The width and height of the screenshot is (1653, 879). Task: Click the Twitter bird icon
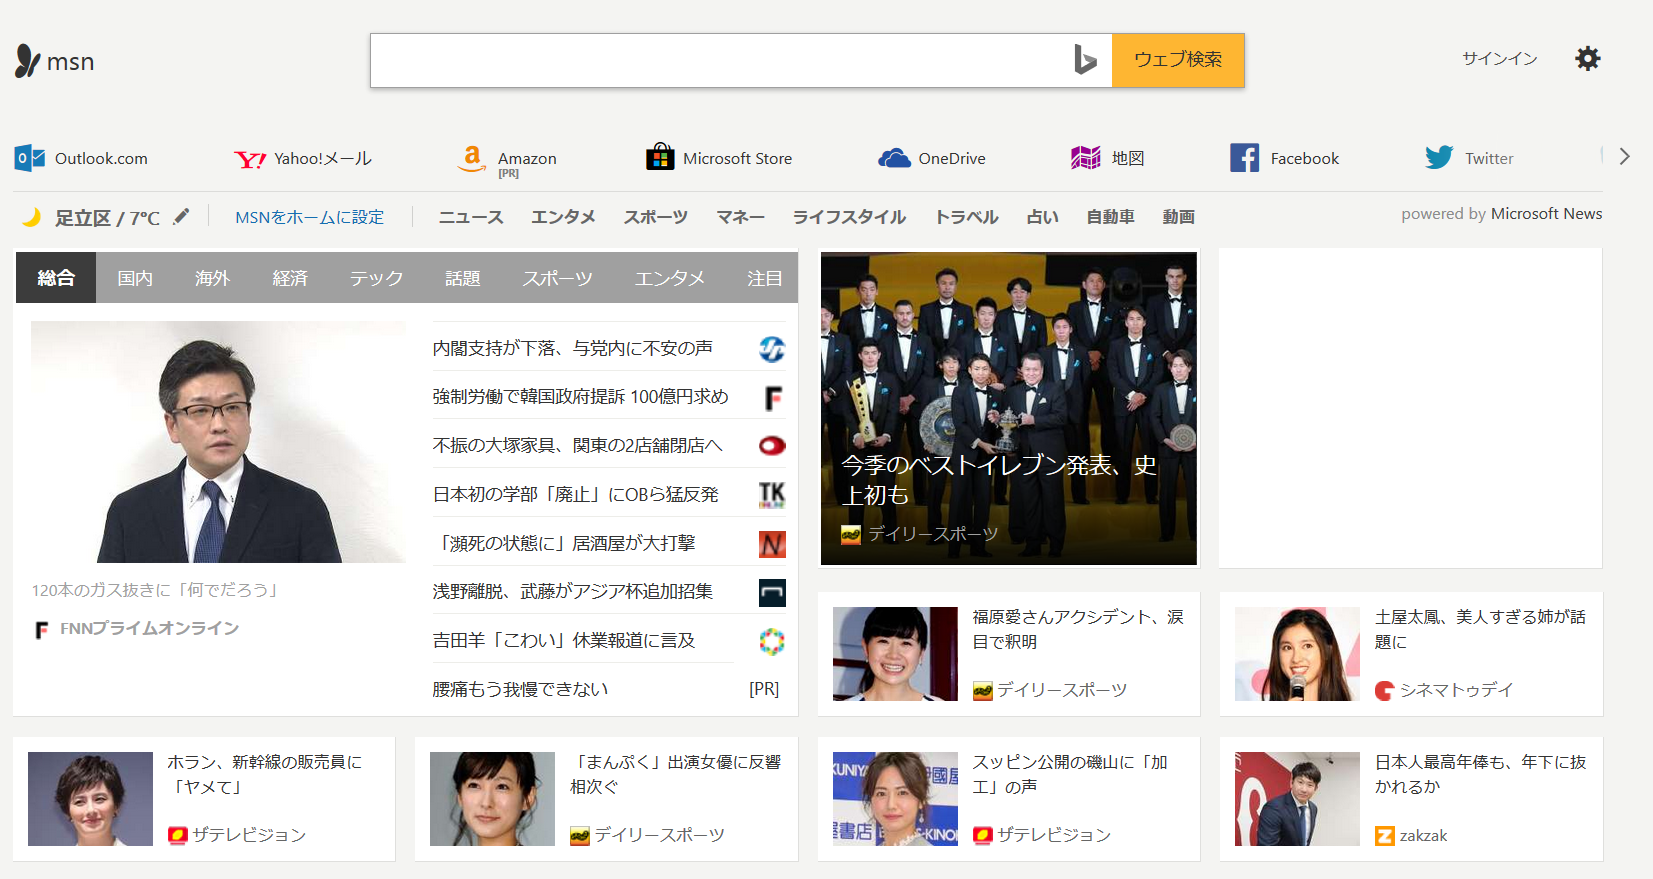[1439, 158]
